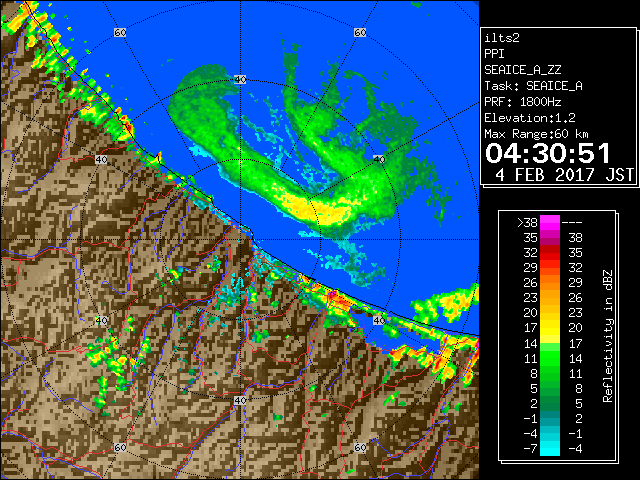Click the "60" ring label in southwest land
Image resolution: width=640 pixels, height=480 pixels.
pos(120,448)
